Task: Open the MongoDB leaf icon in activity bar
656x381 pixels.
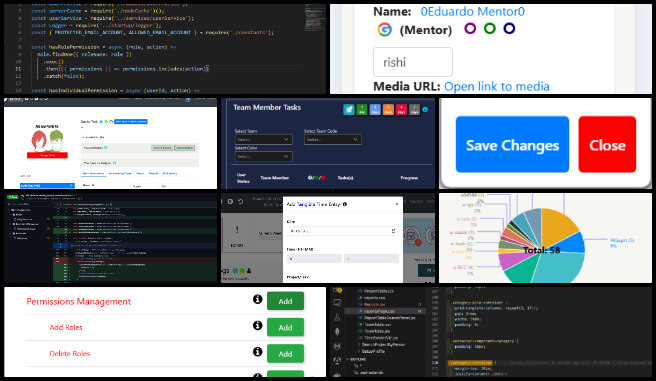Action: click(337, 332)
